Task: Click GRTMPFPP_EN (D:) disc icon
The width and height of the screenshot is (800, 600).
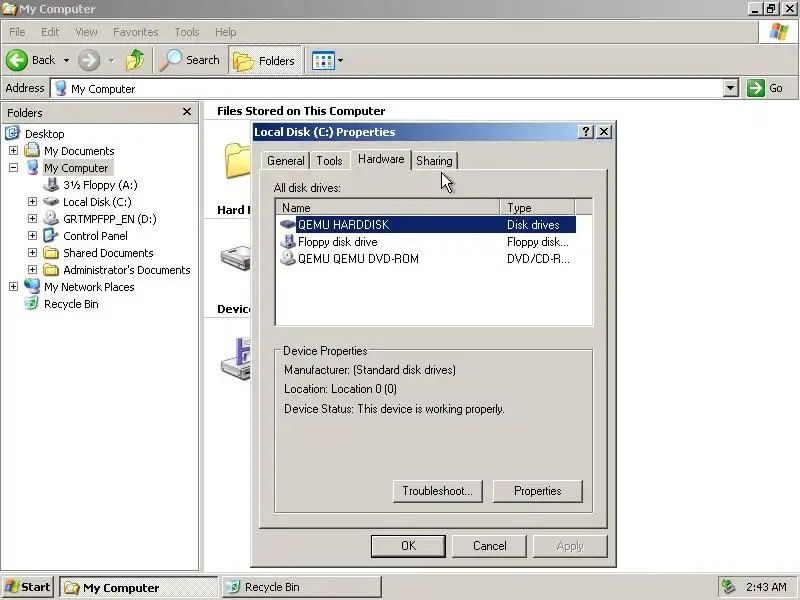Action: [x=51, y=218]
